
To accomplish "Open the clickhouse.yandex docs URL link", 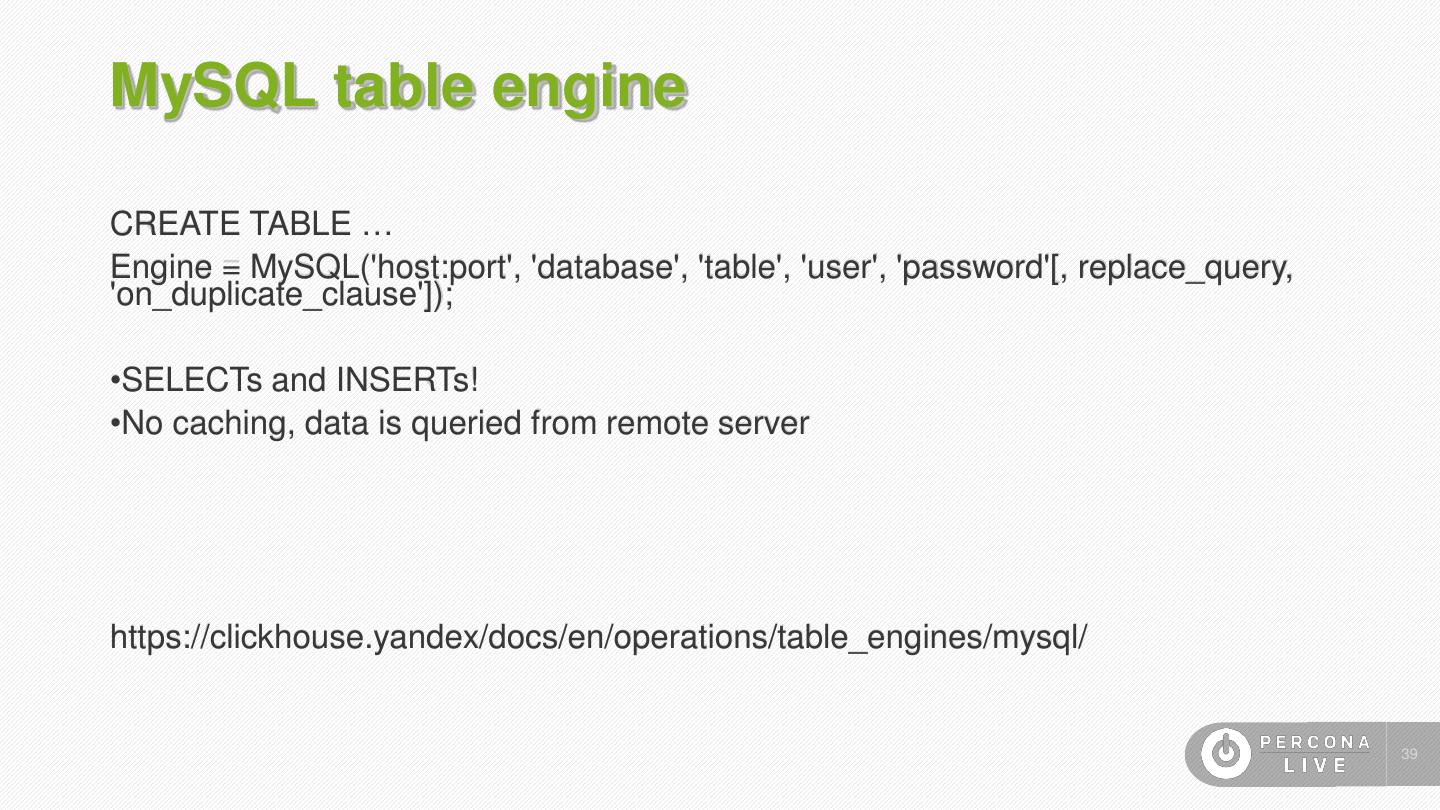I will pyautogui.click(x=598, y=637).
